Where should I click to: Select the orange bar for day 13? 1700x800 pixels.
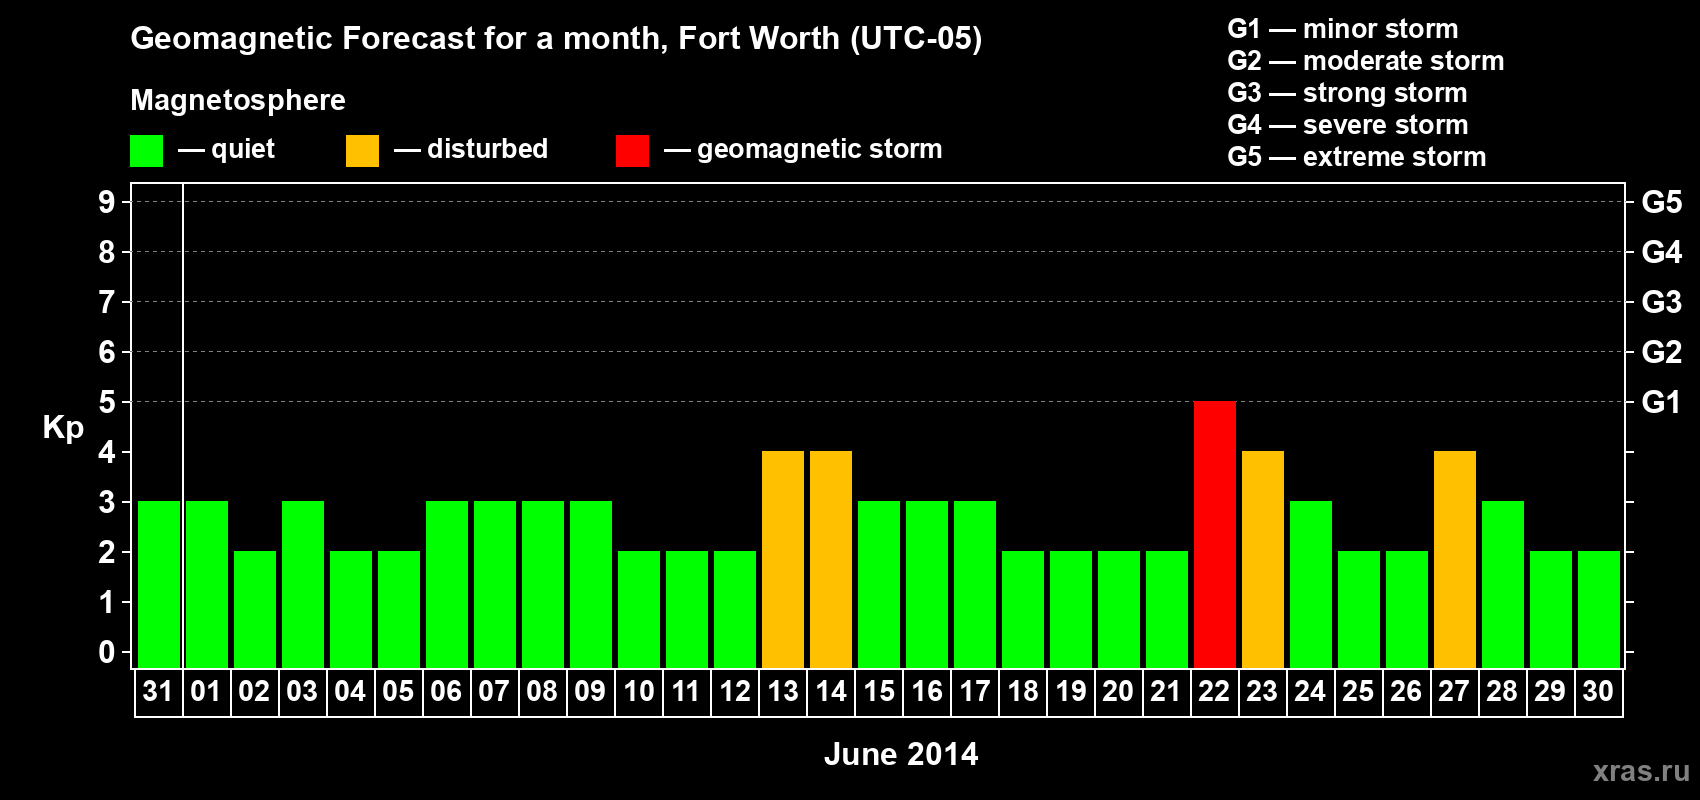point(783,559)
